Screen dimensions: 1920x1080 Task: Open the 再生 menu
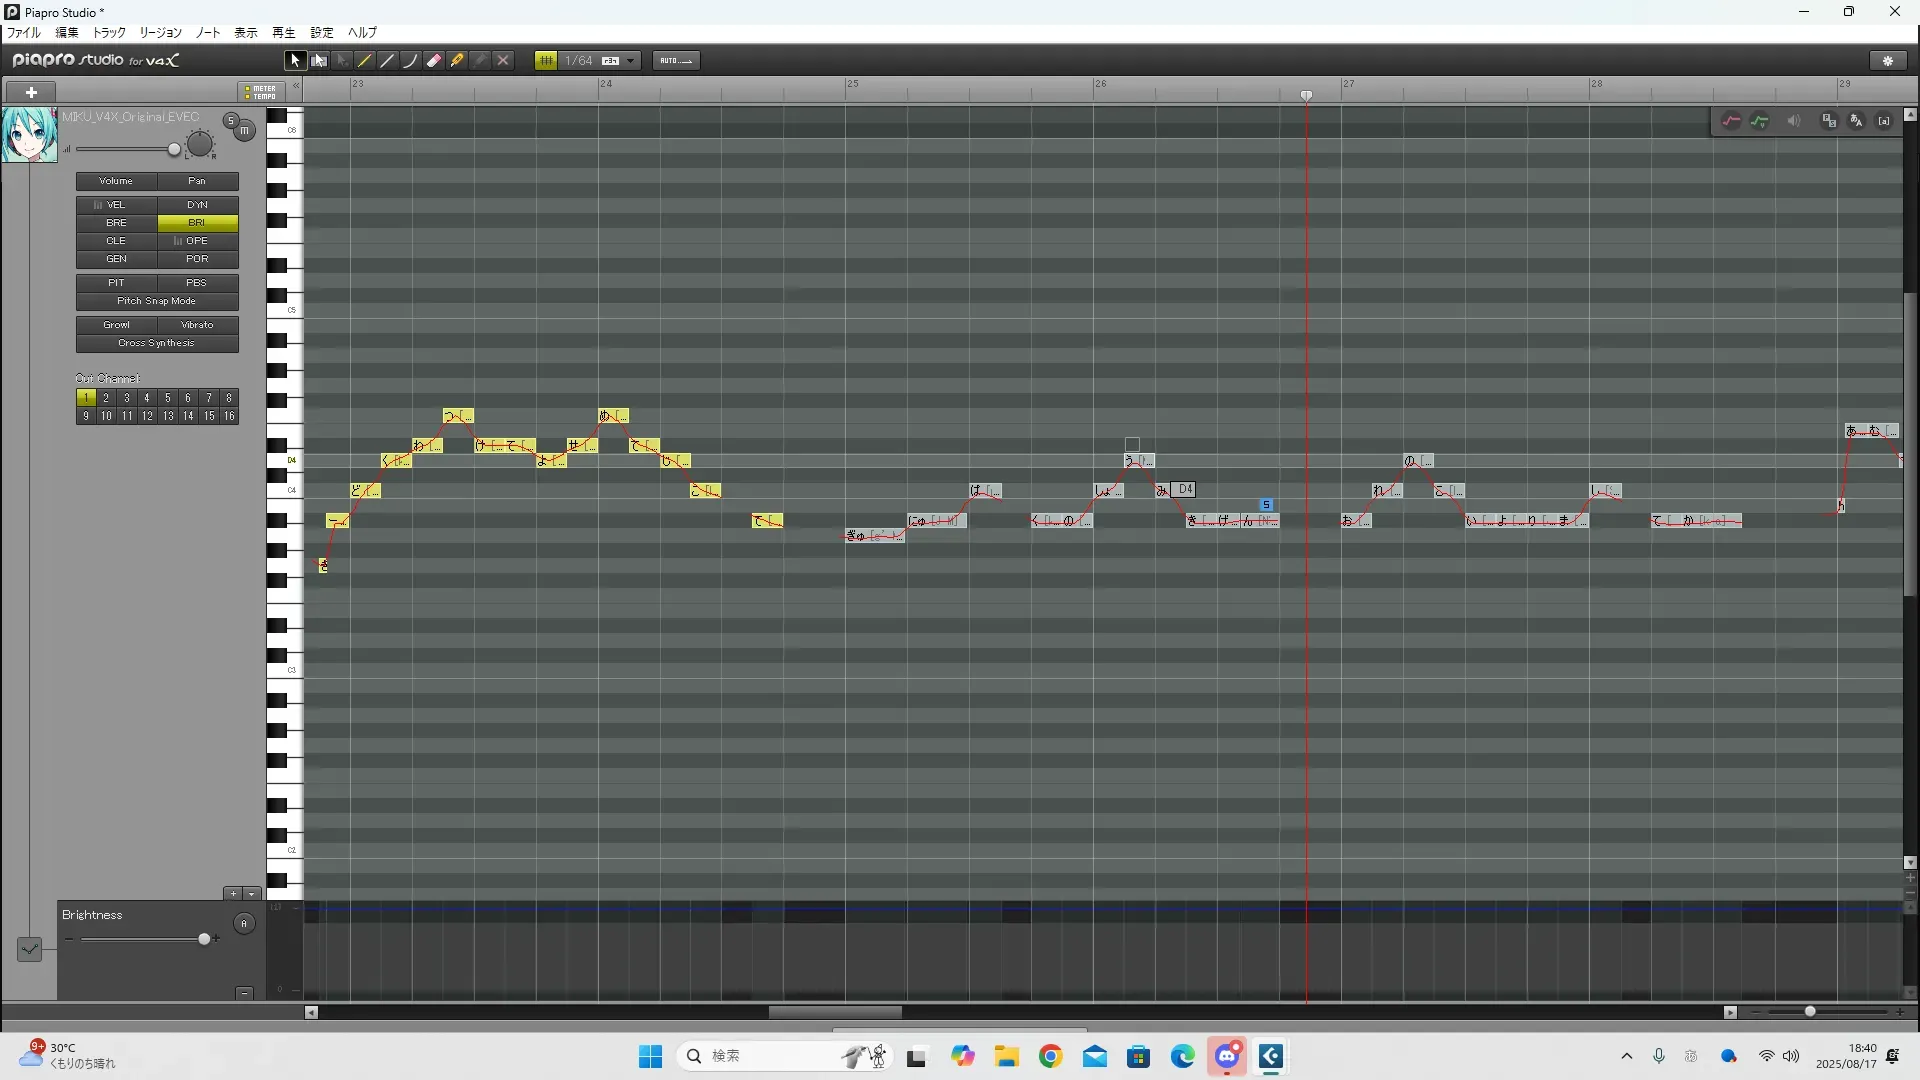[283, 33]
